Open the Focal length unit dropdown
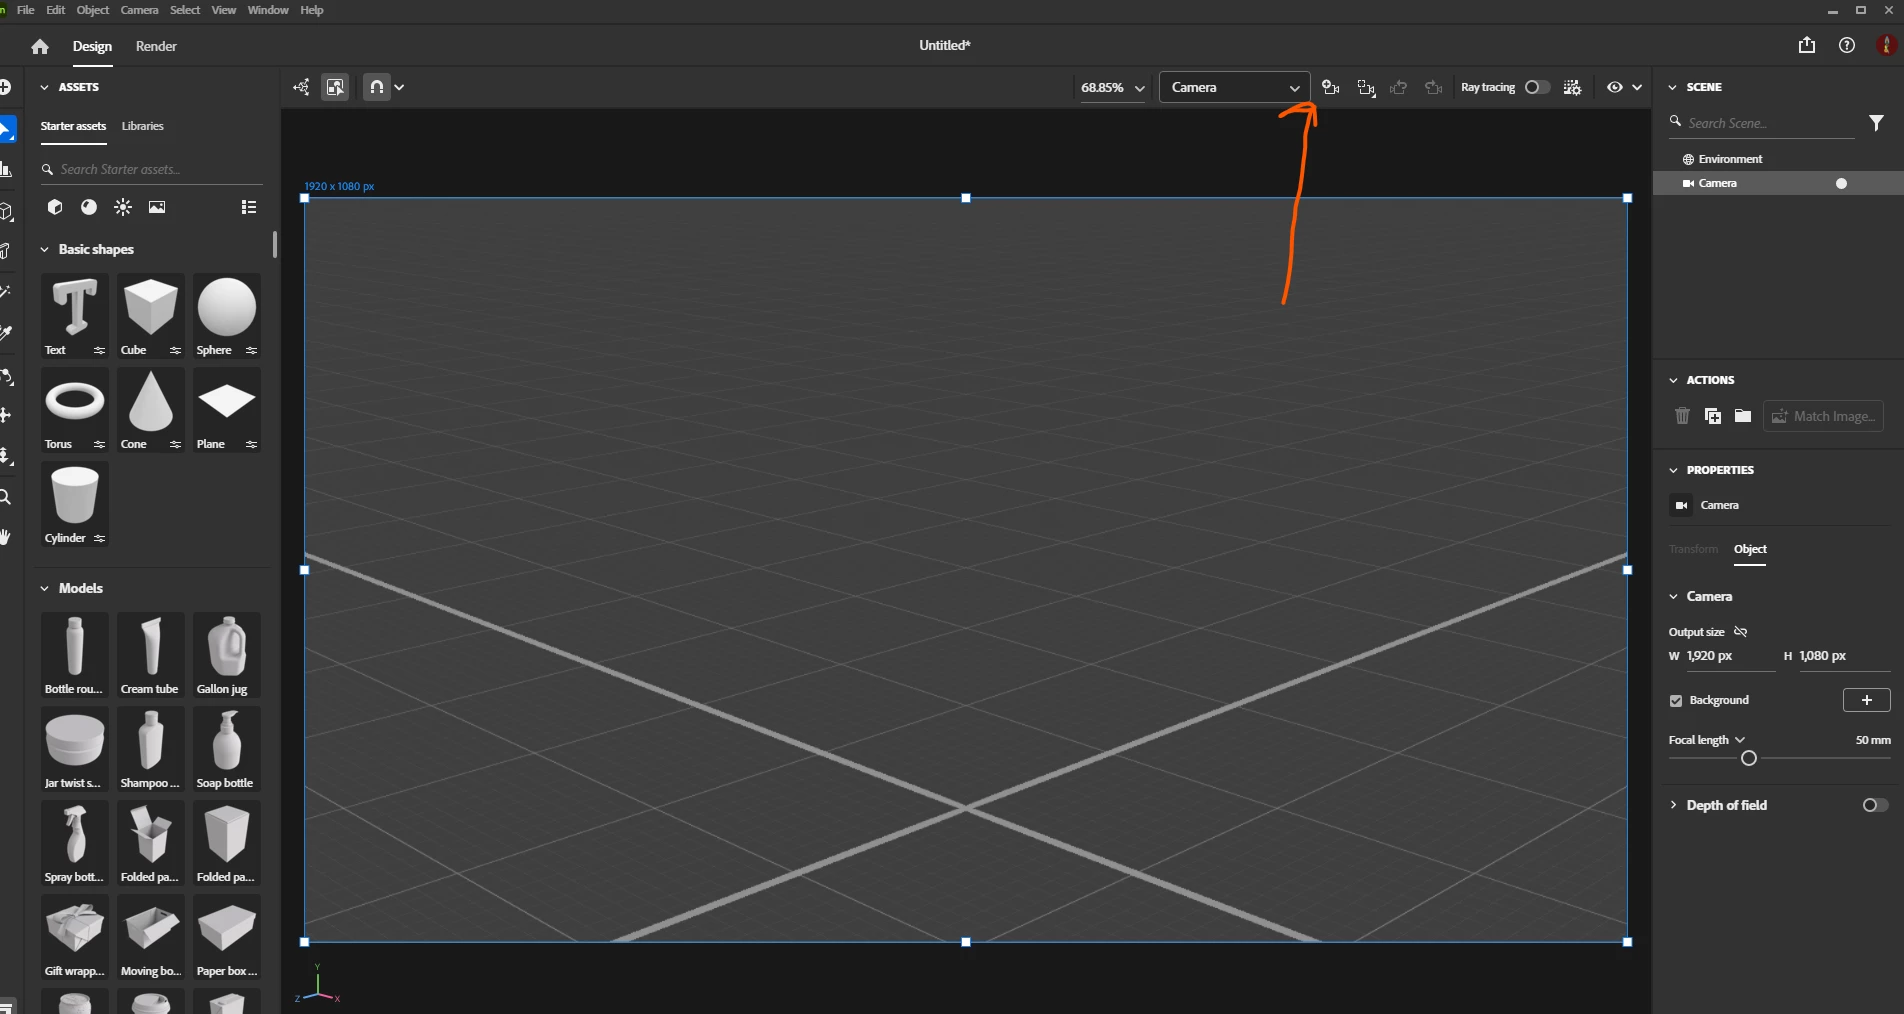Viewport: 1904px width, 1014px height. (x=1740, y=740)
